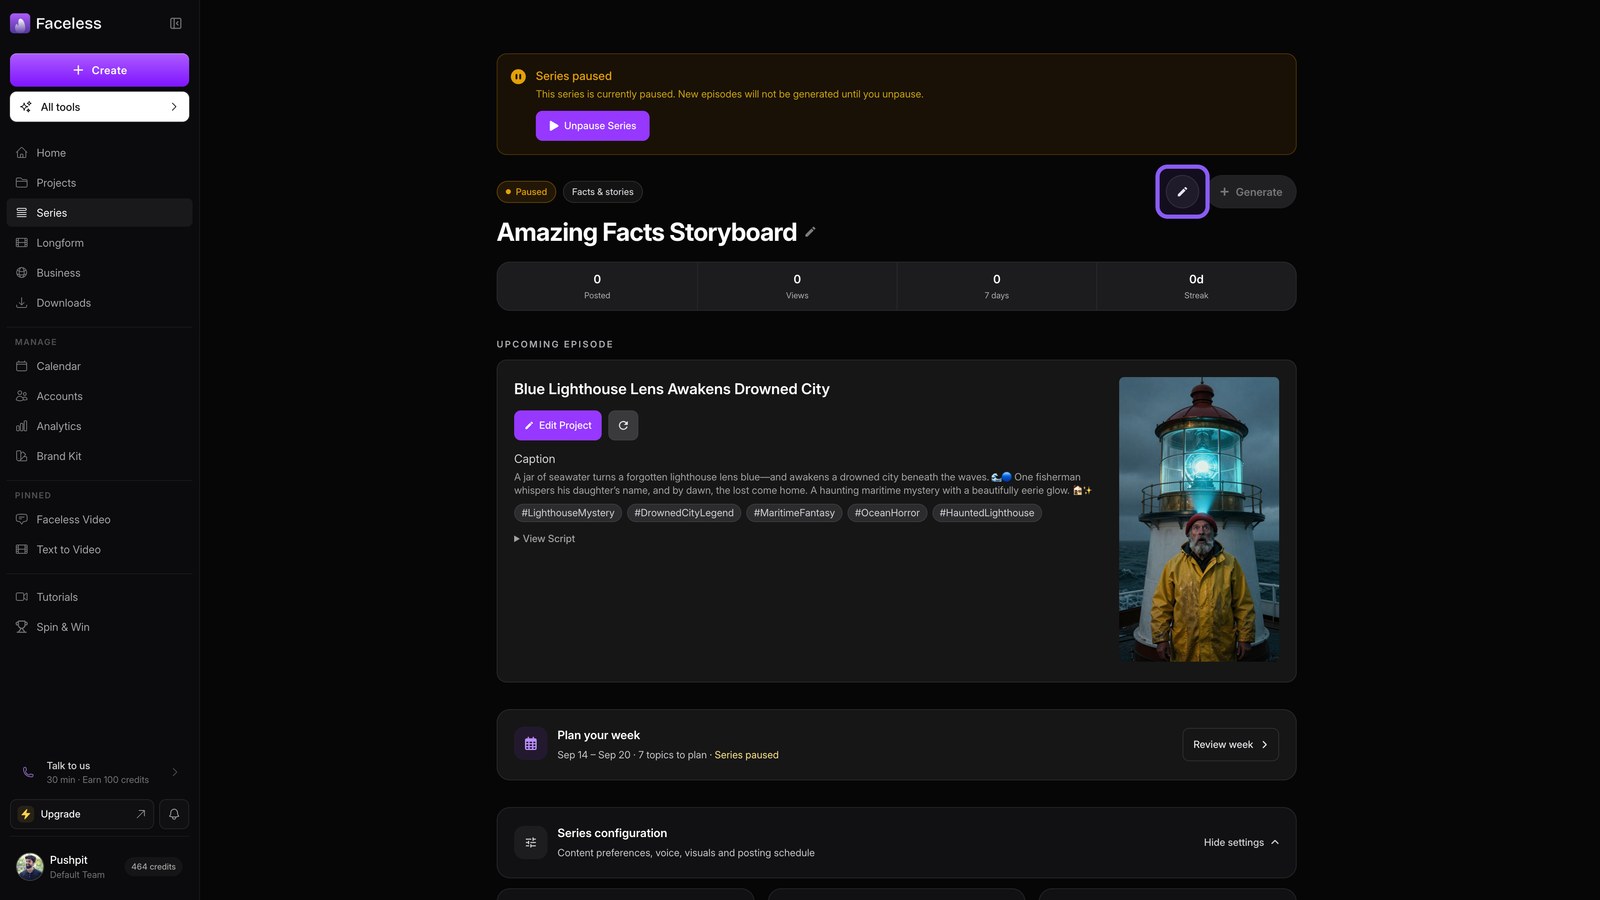The image size is (1600, 900).
Task: Click the Brand Kit icon
Action: 22,456
